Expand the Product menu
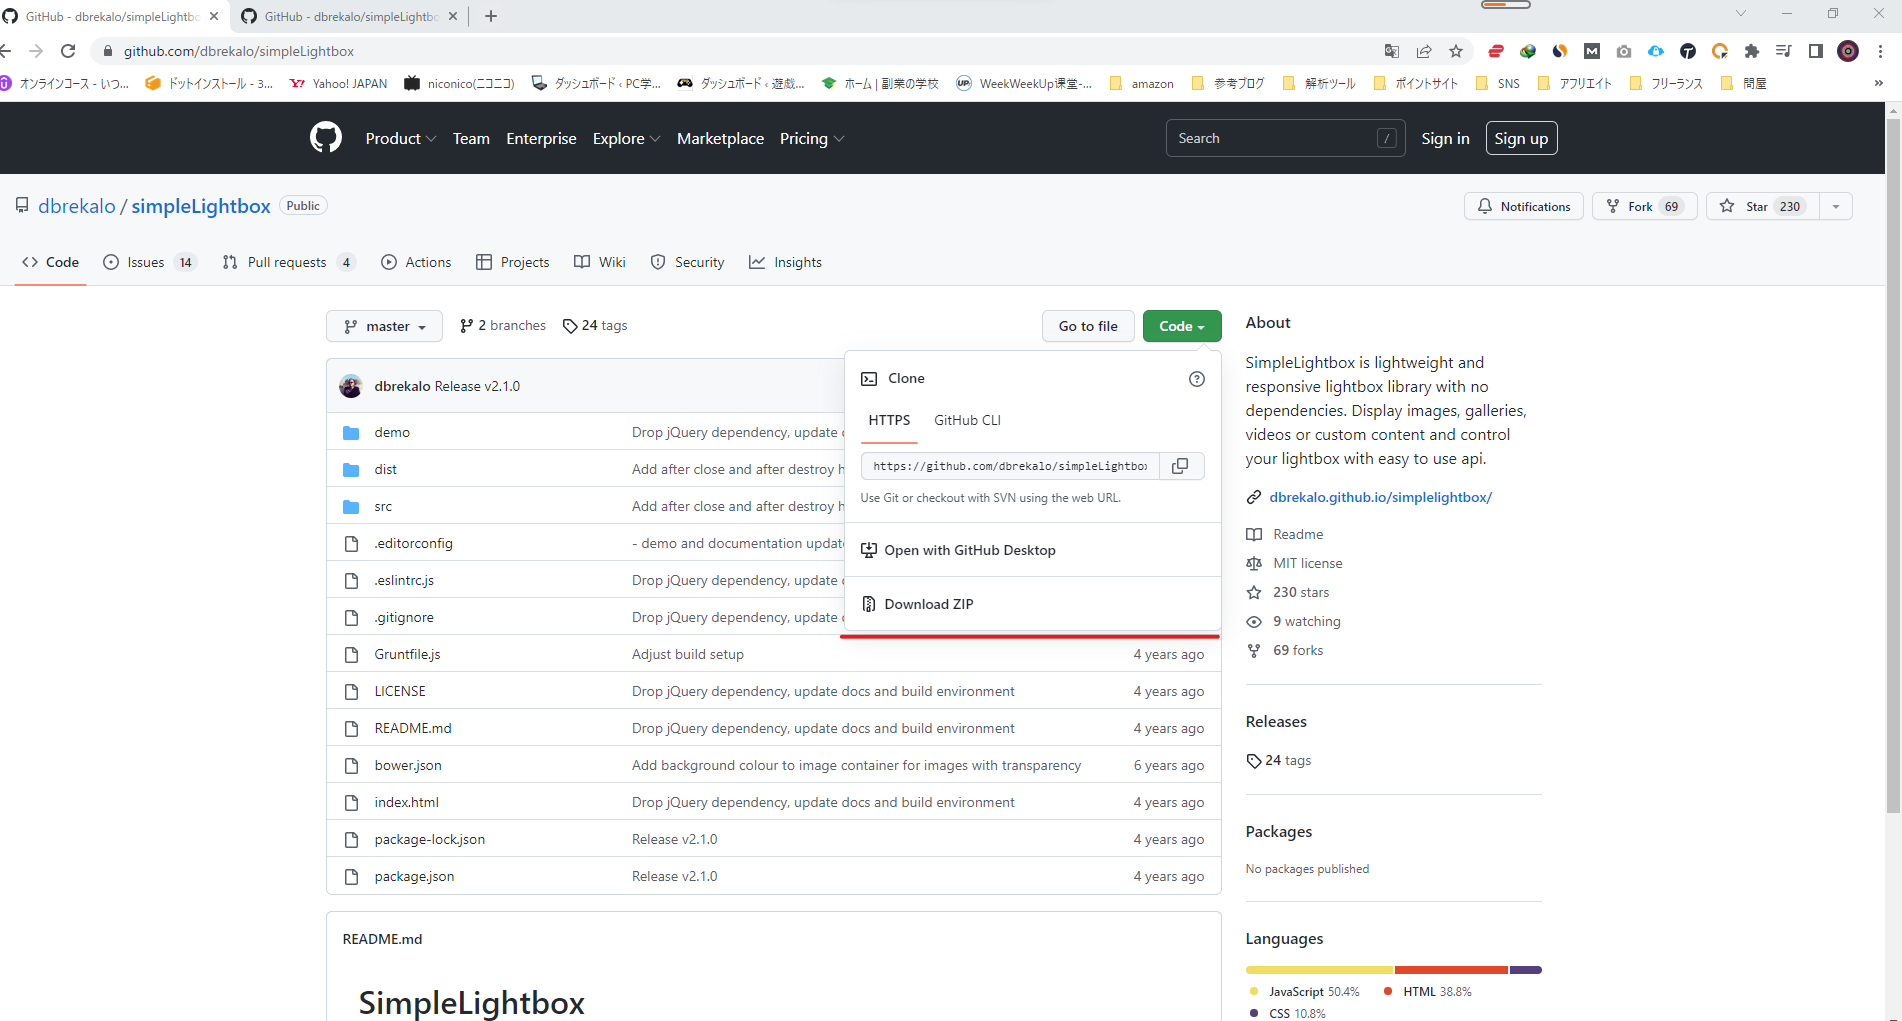 [x=401, y=138]
